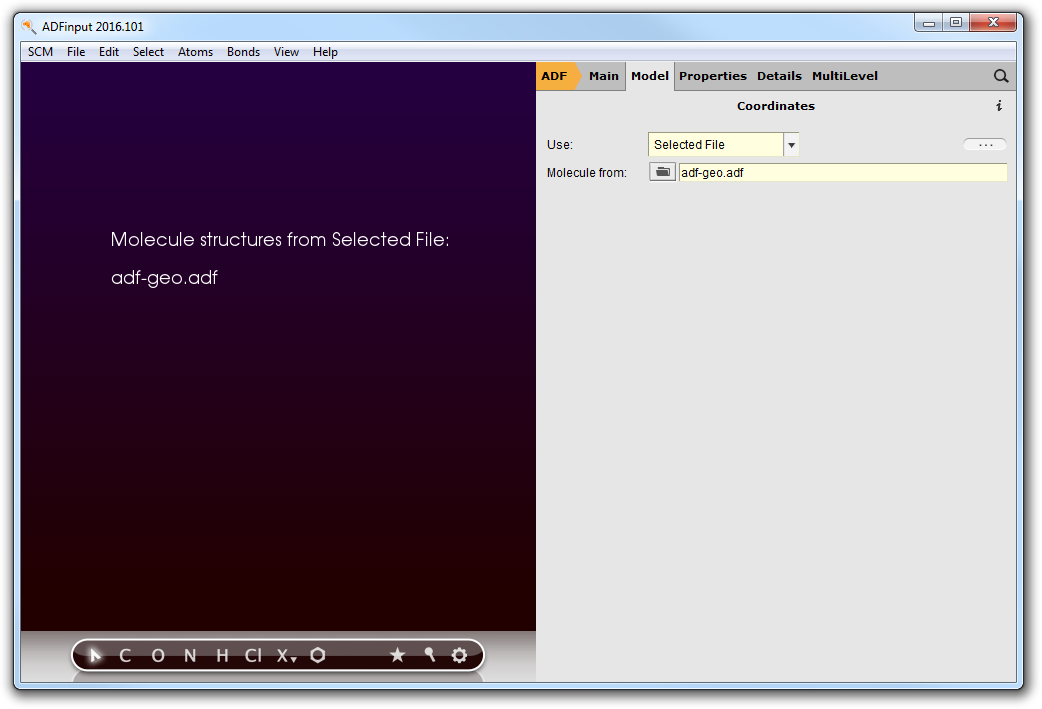
Task: Click the info icon beside Coordinates
Action: (x=999, y=106)
